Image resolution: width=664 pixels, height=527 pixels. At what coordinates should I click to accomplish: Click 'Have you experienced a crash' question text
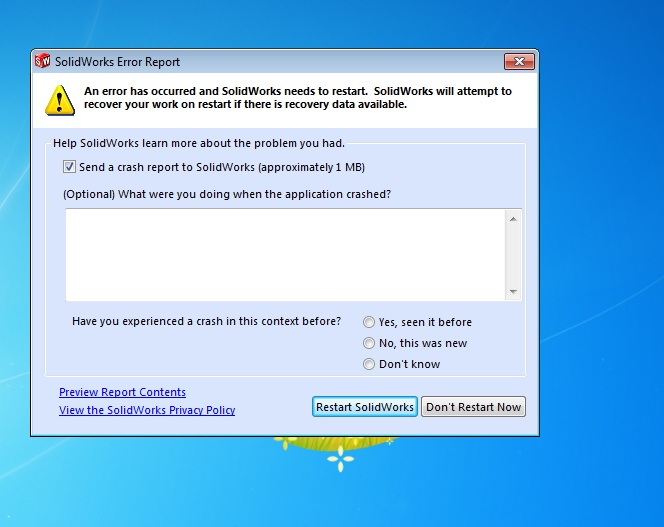206,321
